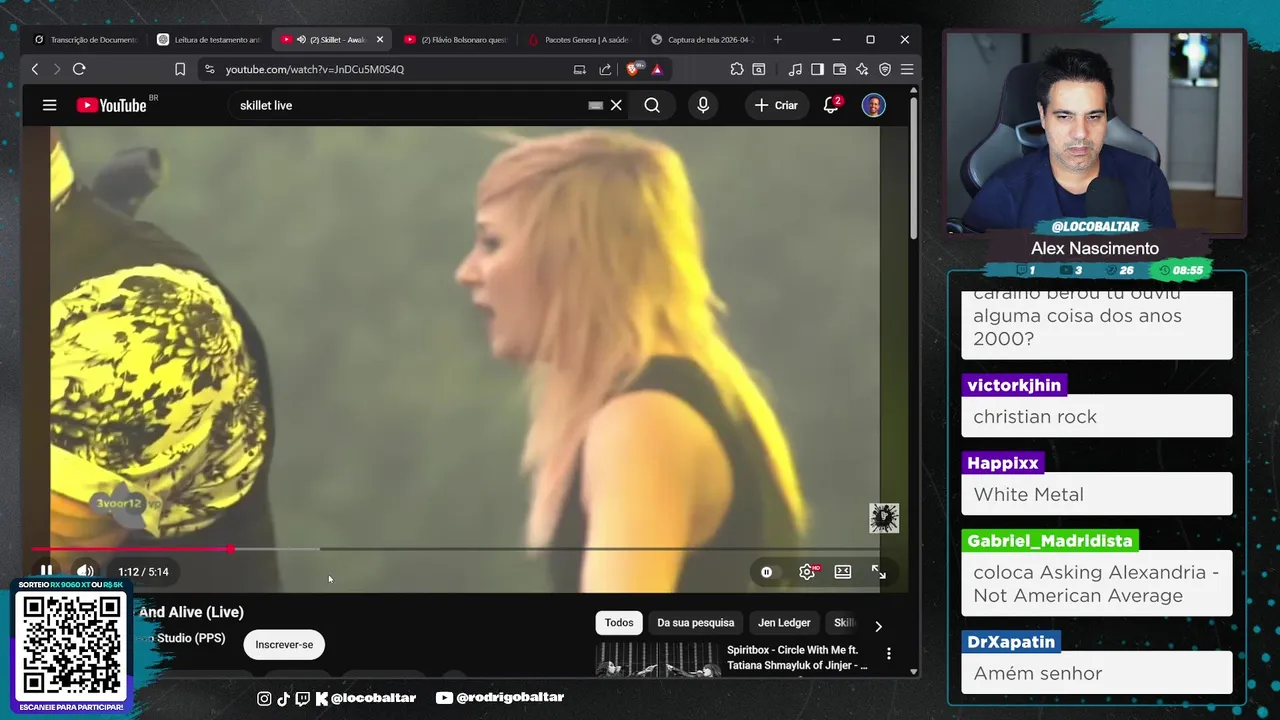This screenshot has height=720, width=1280.
Task: Bookmark this page
Action: 180,69
